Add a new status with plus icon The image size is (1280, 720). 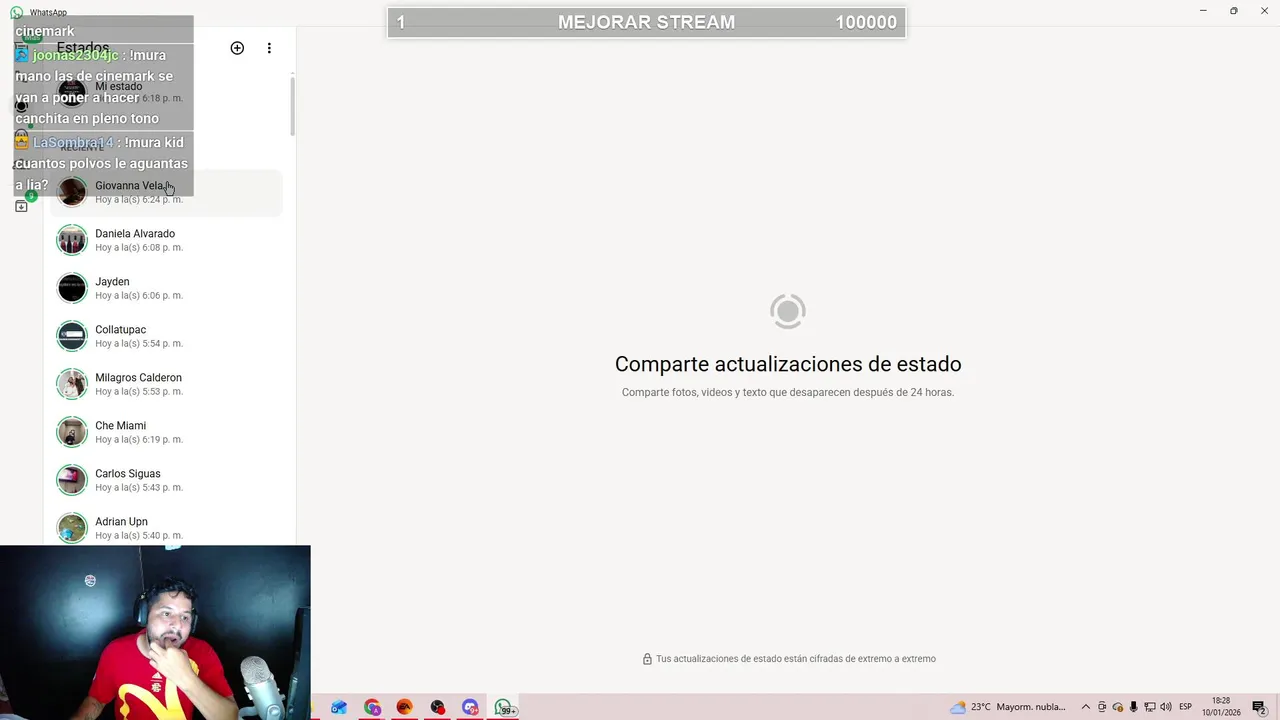click(237, 48)
